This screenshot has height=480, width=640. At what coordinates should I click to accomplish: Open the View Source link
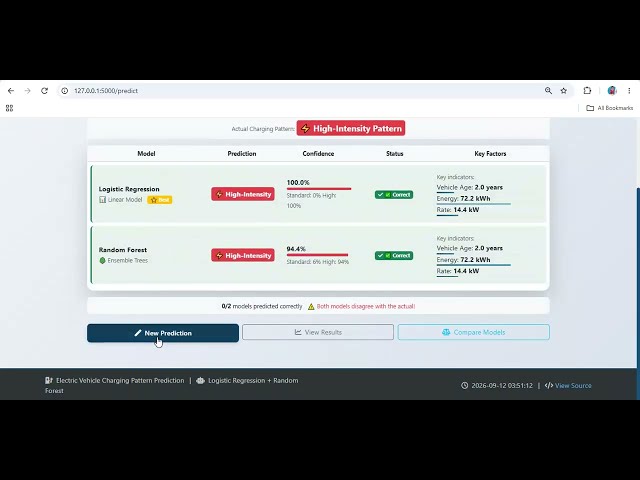coord(573,385)
